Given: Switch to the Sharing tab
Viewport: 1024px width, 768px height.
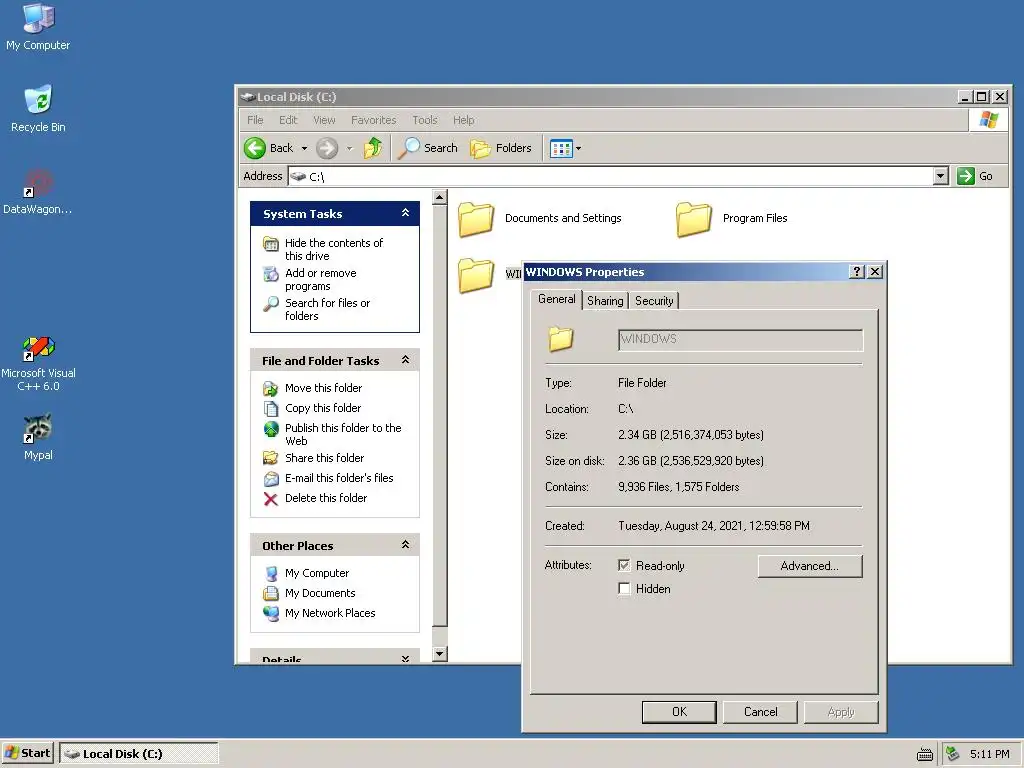Looking at the screenshot, I should [605, 300].
